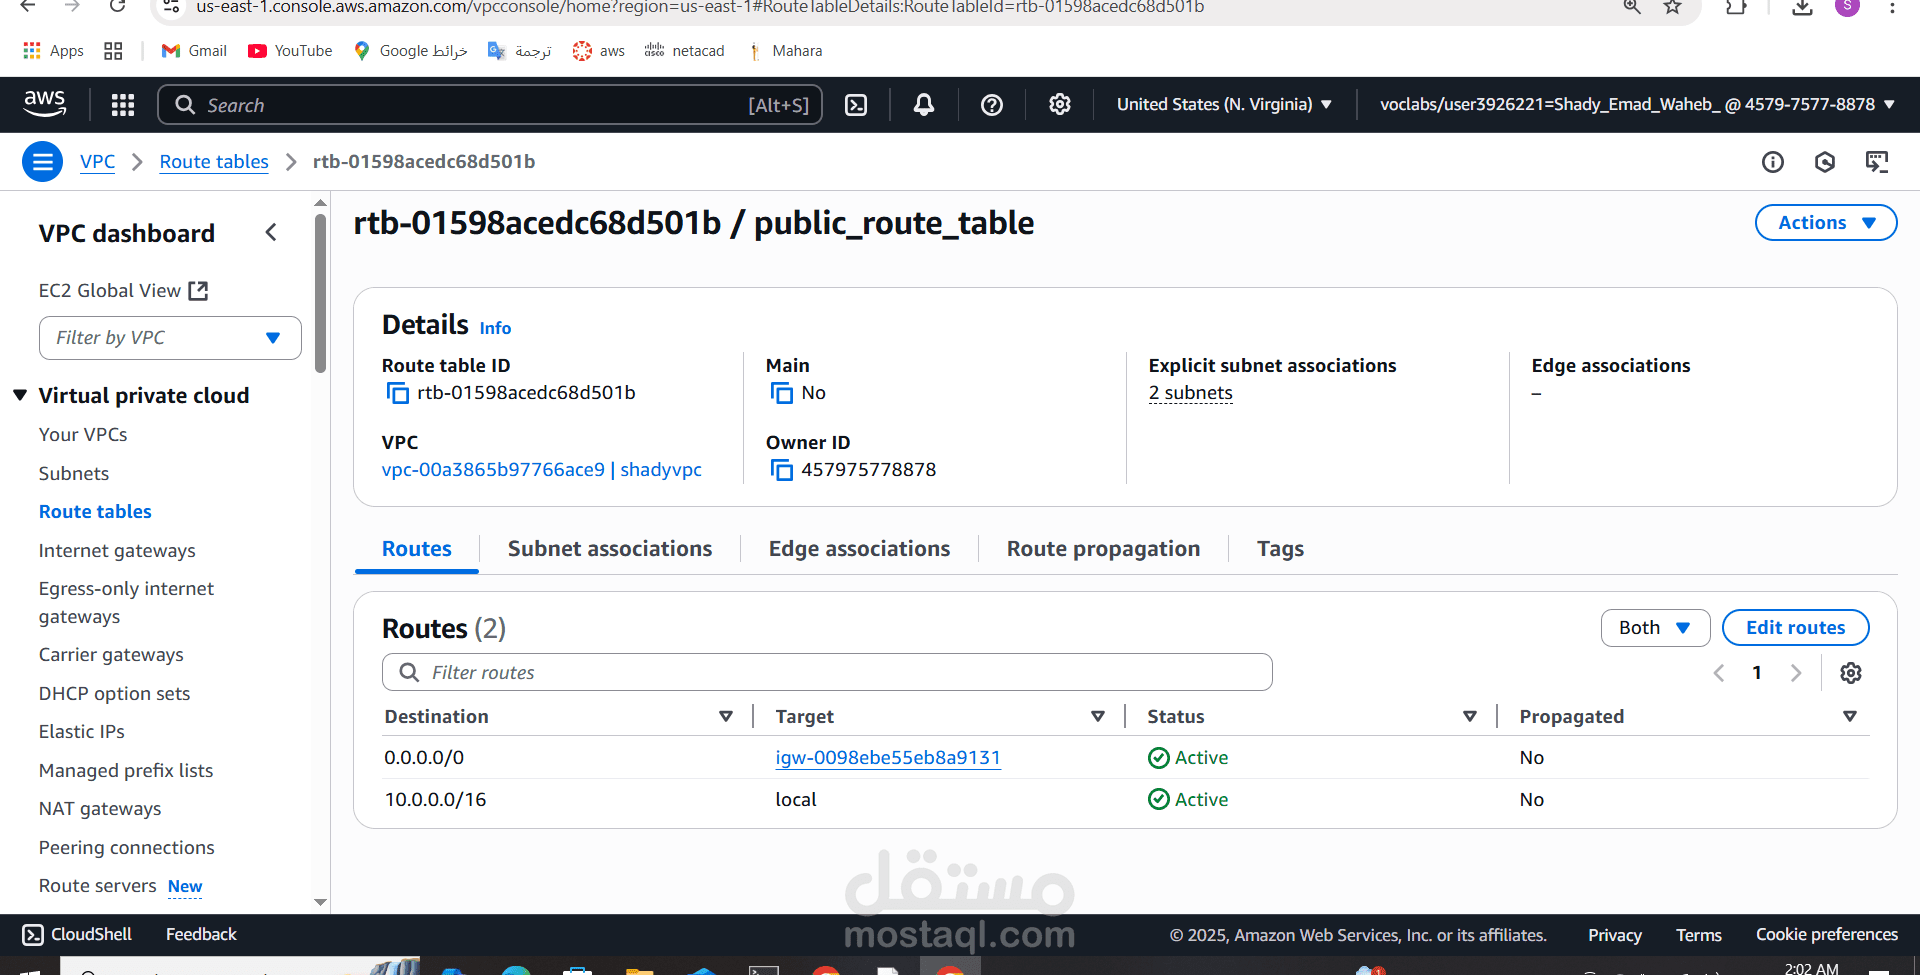Switch to the Subnet associations tab

coord(610,549)
